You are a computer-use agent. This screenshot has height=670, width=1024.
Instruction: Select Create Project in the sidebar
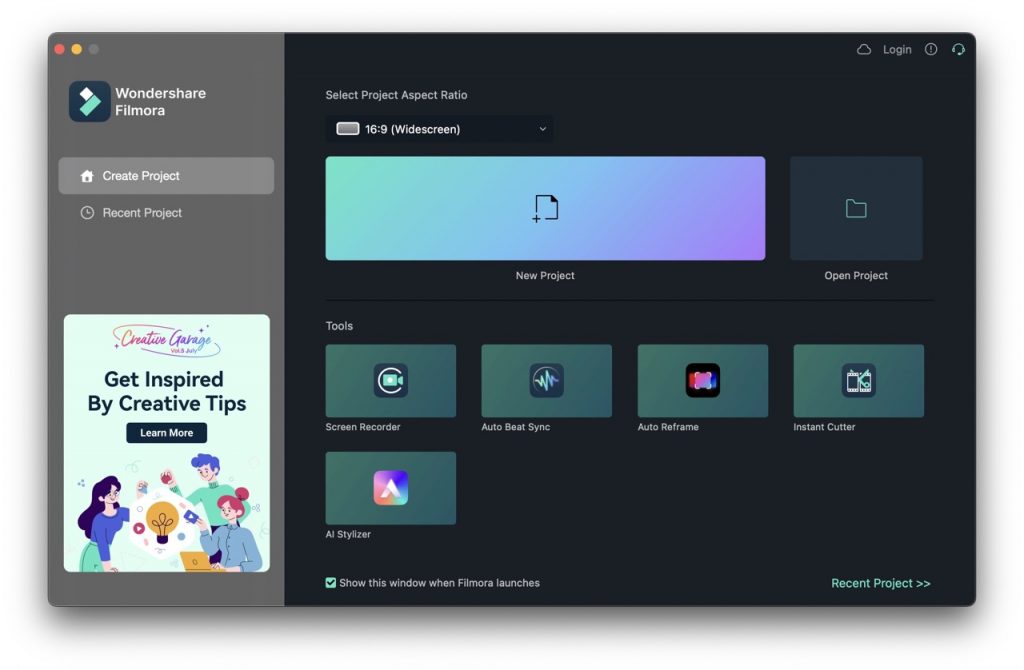(x=166, y=176)
